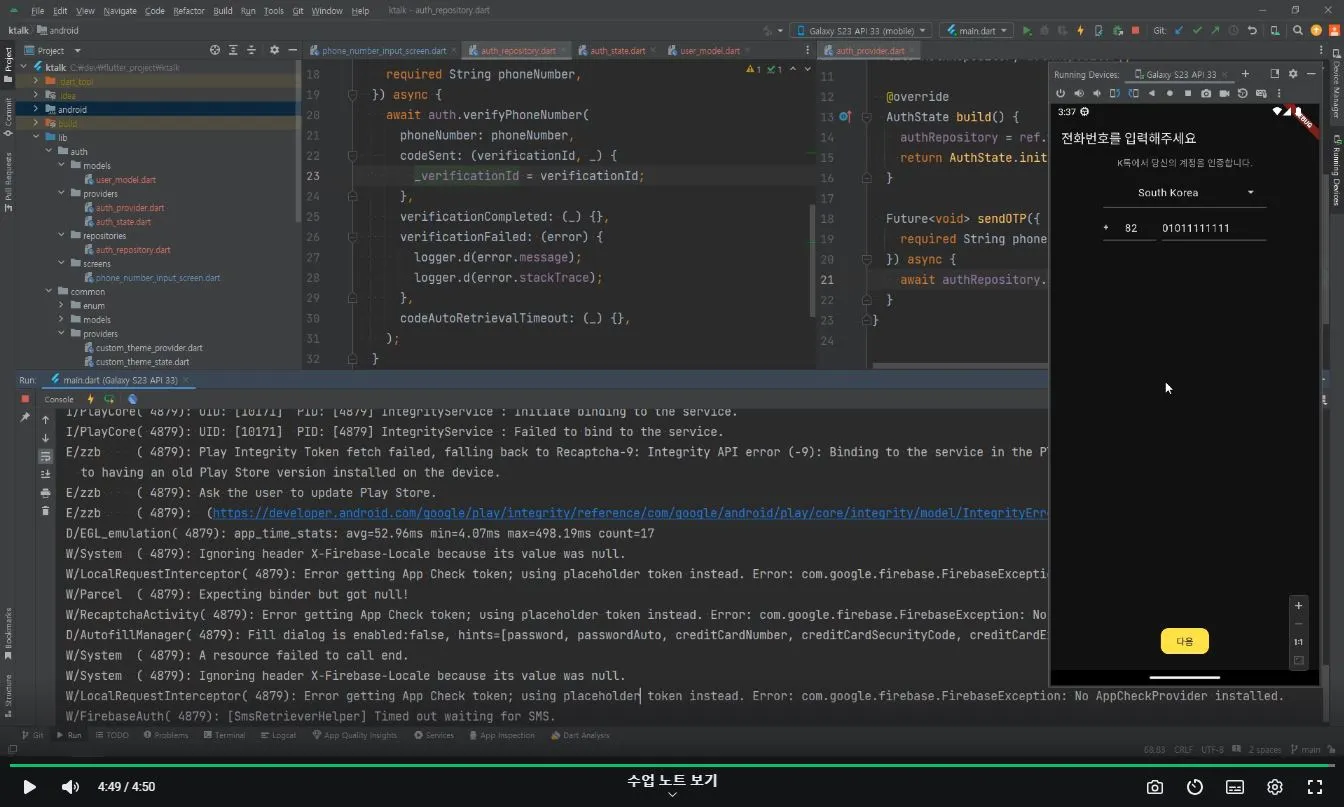Click the Git rollback undo icon
Screen dimensions: 1344x807
(1252, 31)
